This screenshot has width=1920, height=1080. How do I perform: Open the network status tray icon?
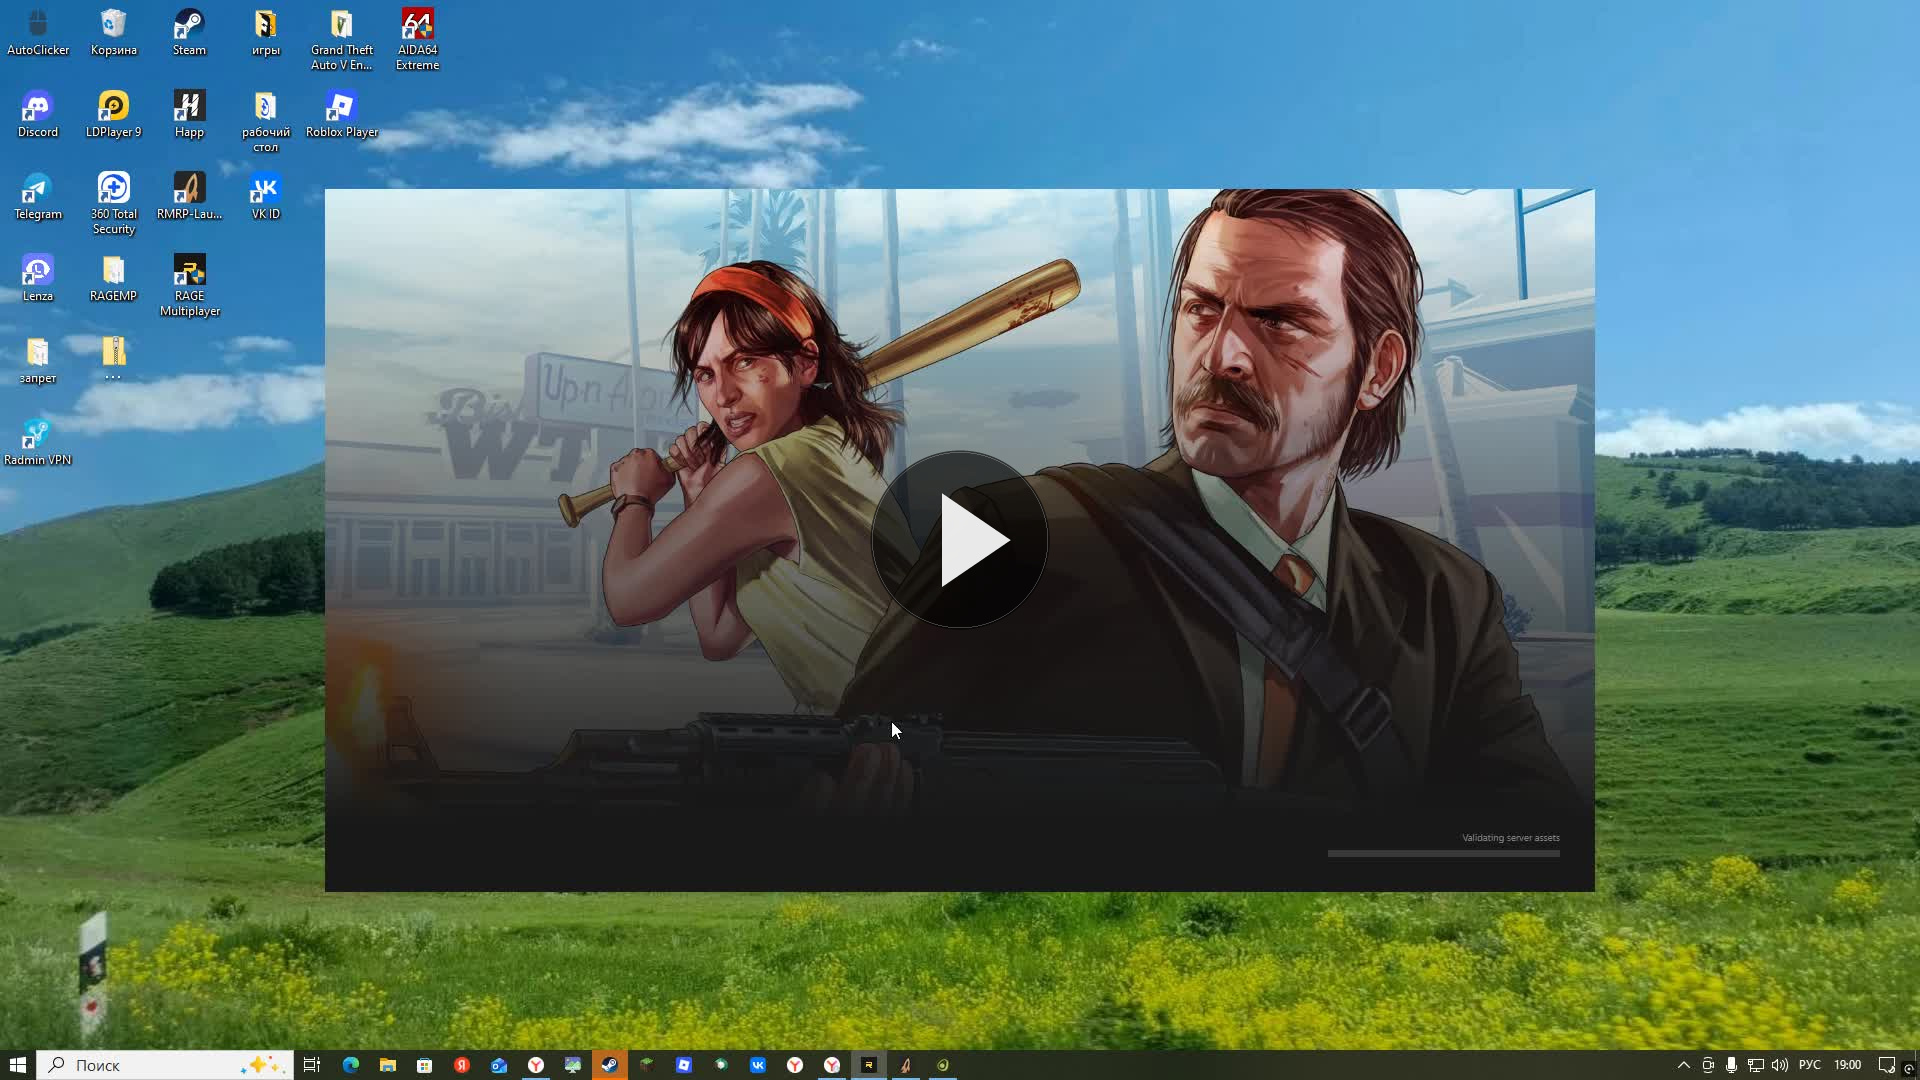(1755, 1065)
